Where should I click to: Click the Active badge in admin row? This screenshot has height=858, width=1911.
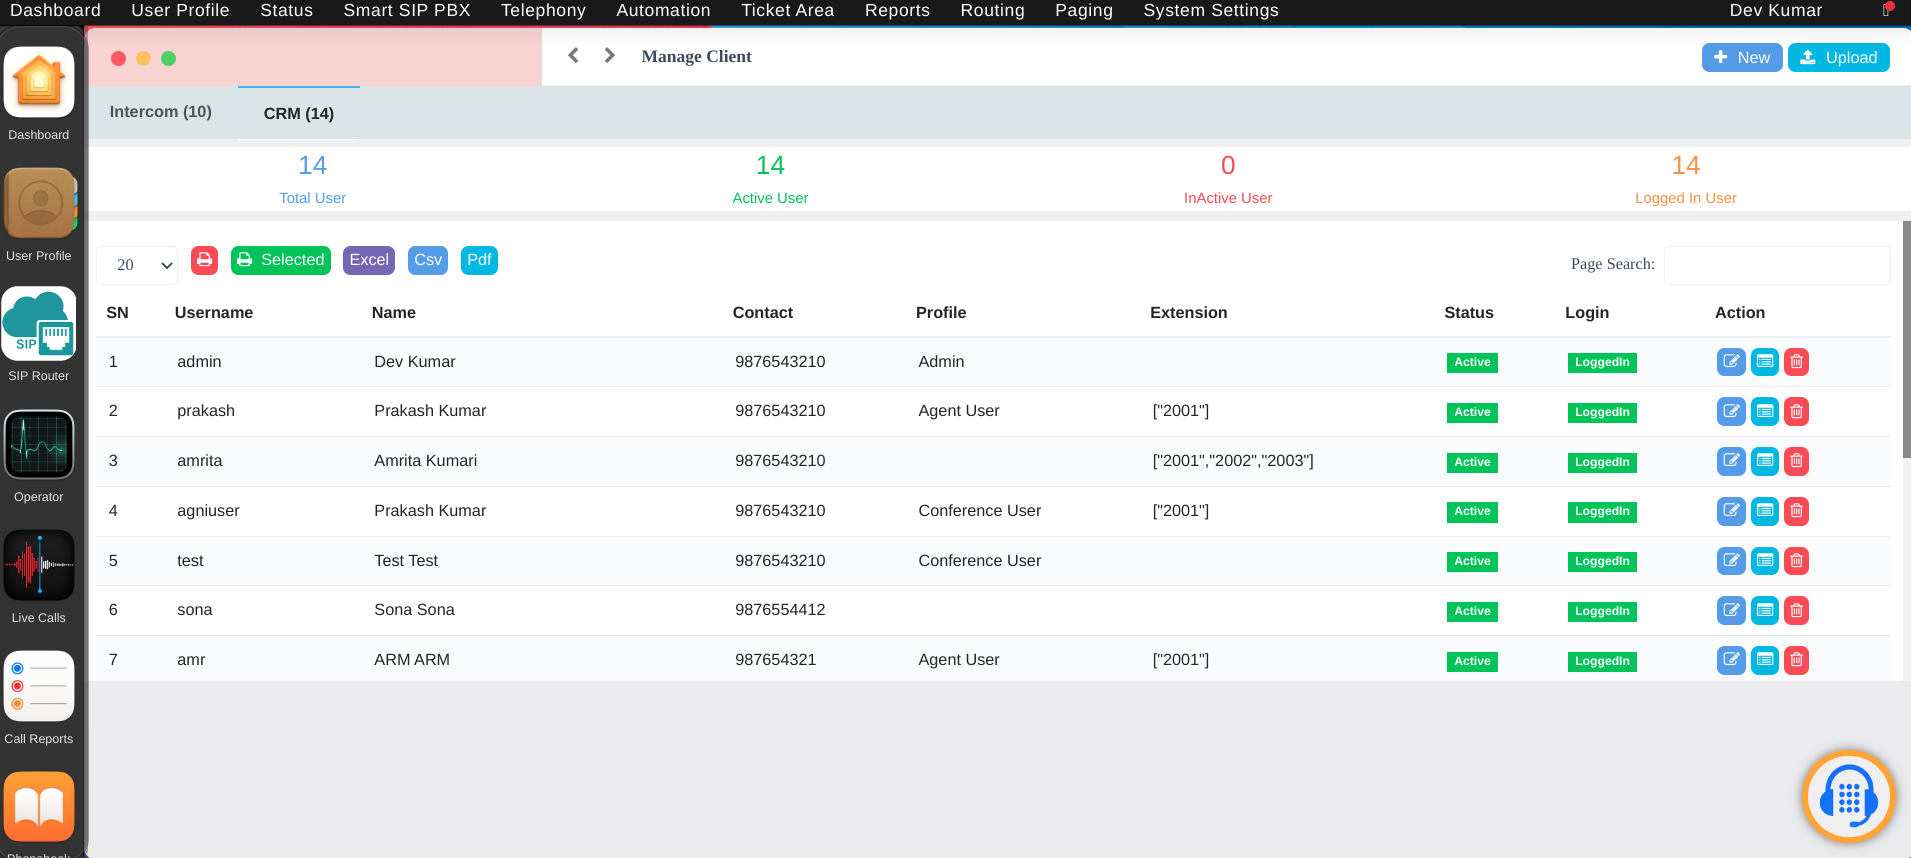[x=1472, y=363]
